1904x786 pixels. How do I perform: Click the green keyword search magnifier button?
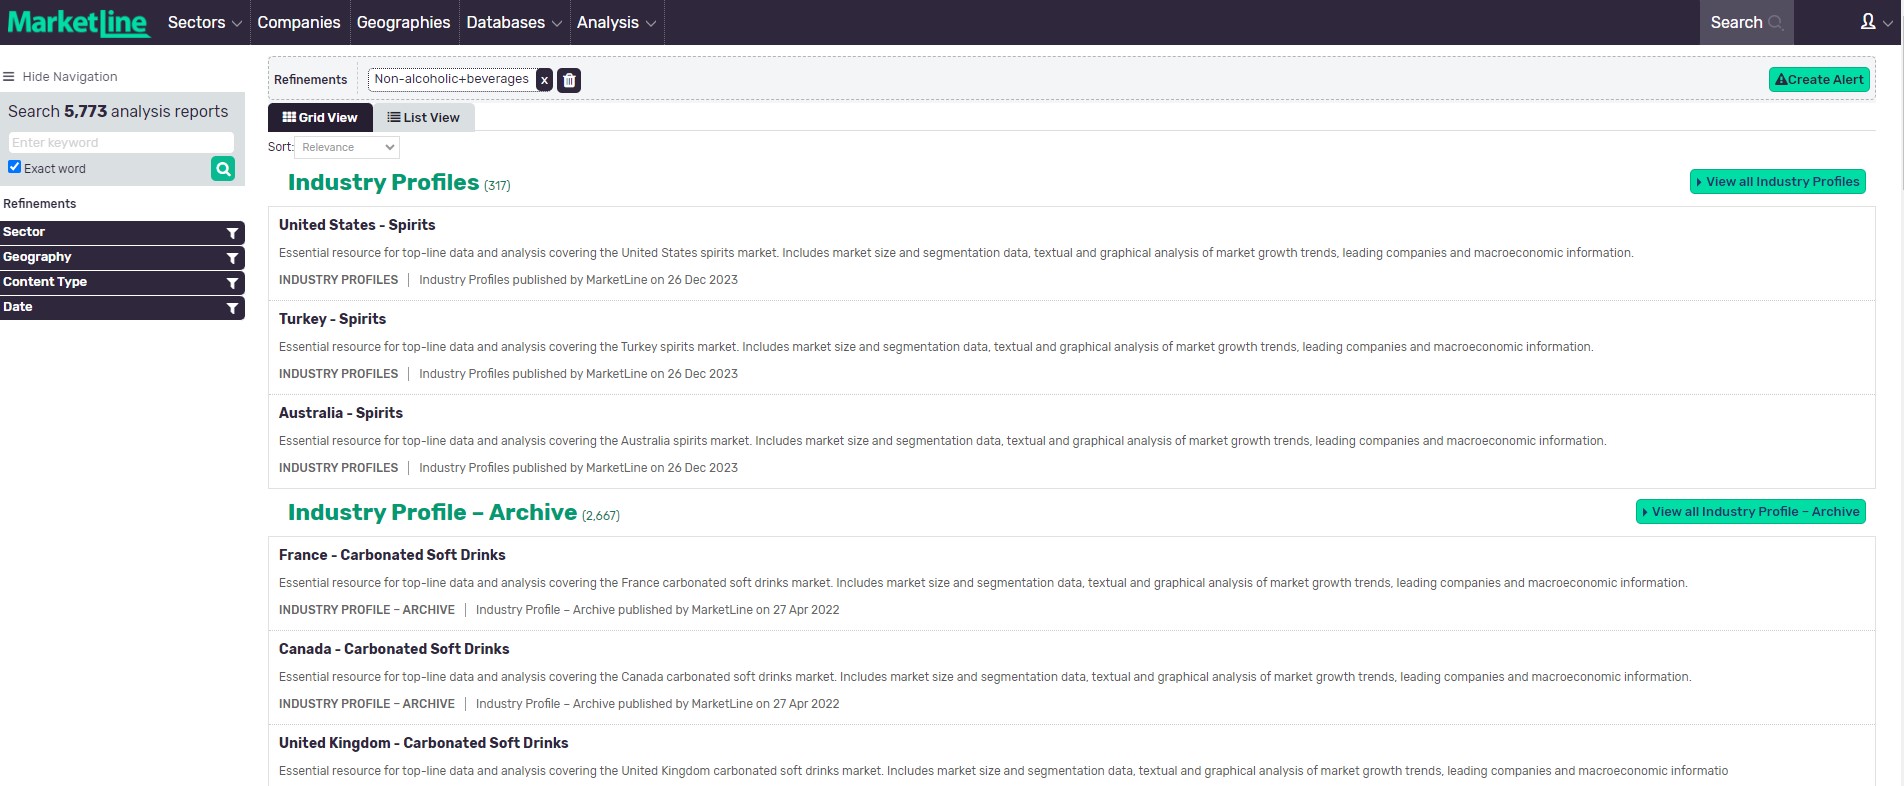pyautogui.click(x=223, y=169)
